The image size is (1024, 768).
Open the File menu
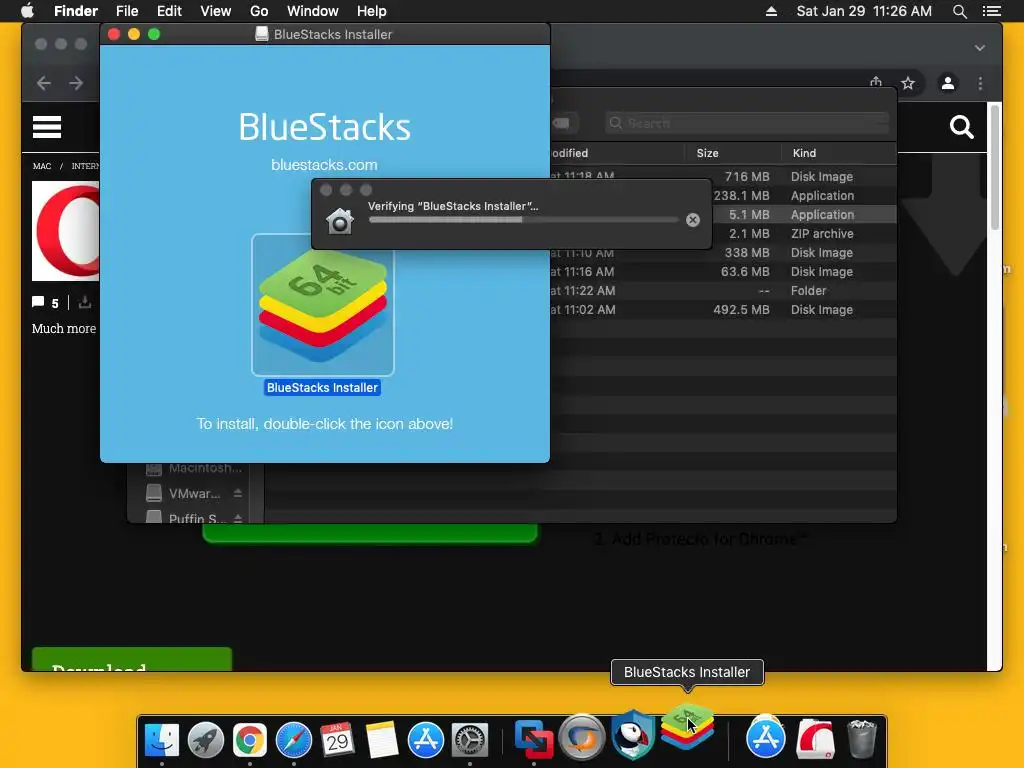(x=127, y=11)
